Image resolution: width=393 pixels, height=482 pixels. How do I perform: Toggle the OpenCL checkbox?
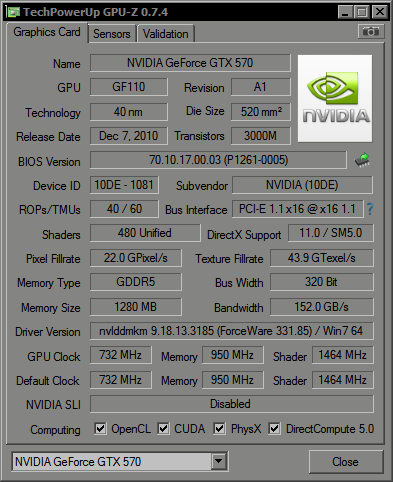click(100, 429)
